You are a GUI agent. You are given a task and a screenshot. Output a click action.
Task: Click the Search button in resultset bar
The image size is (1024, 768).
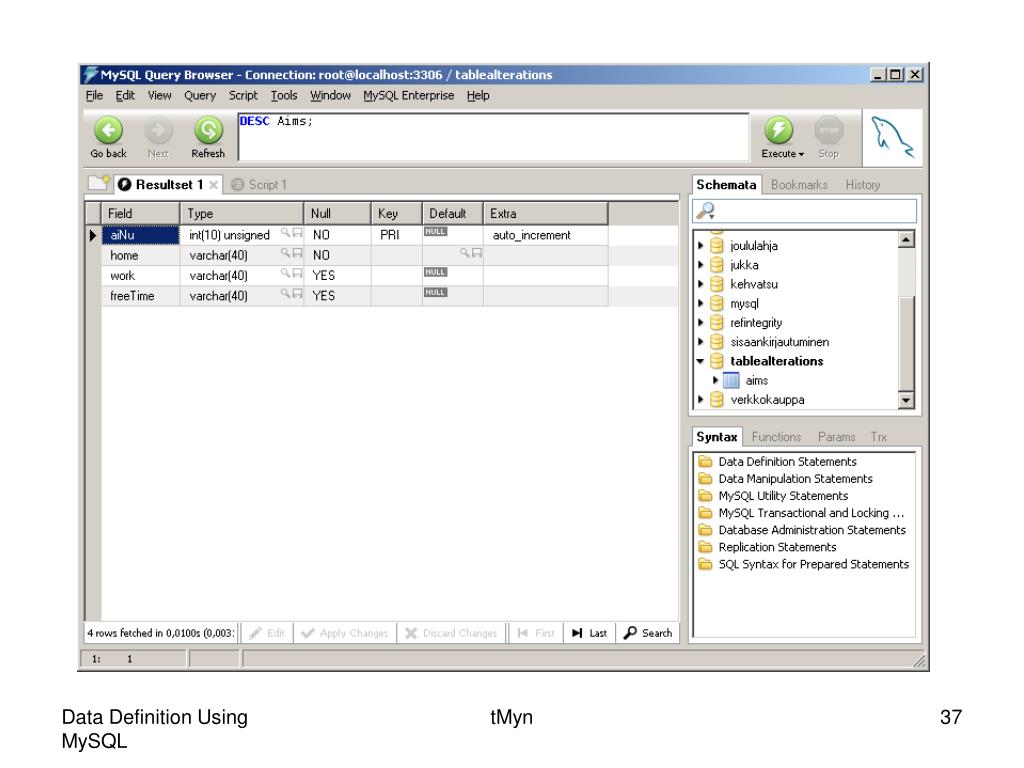click(648, 633)
